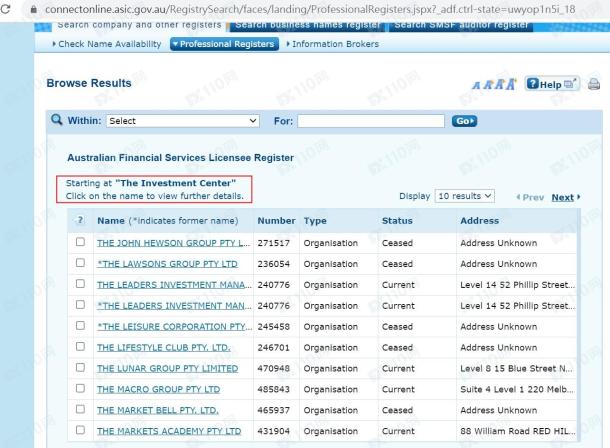The image size is (610, 448).
Task: Select the largest font size A
Action: 511,84
